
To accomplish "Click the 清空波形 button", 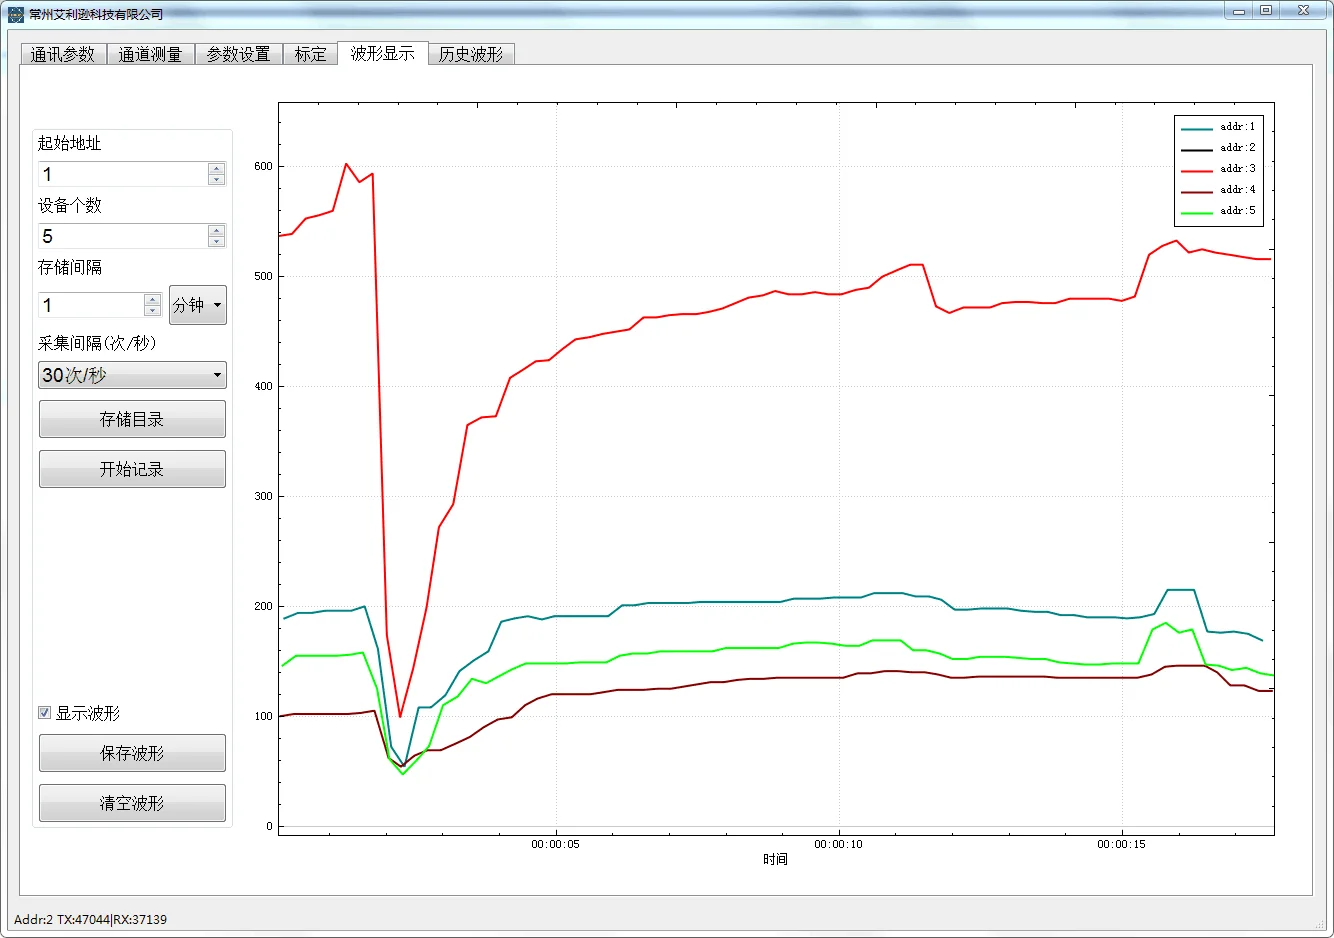I will pos(132,803).
